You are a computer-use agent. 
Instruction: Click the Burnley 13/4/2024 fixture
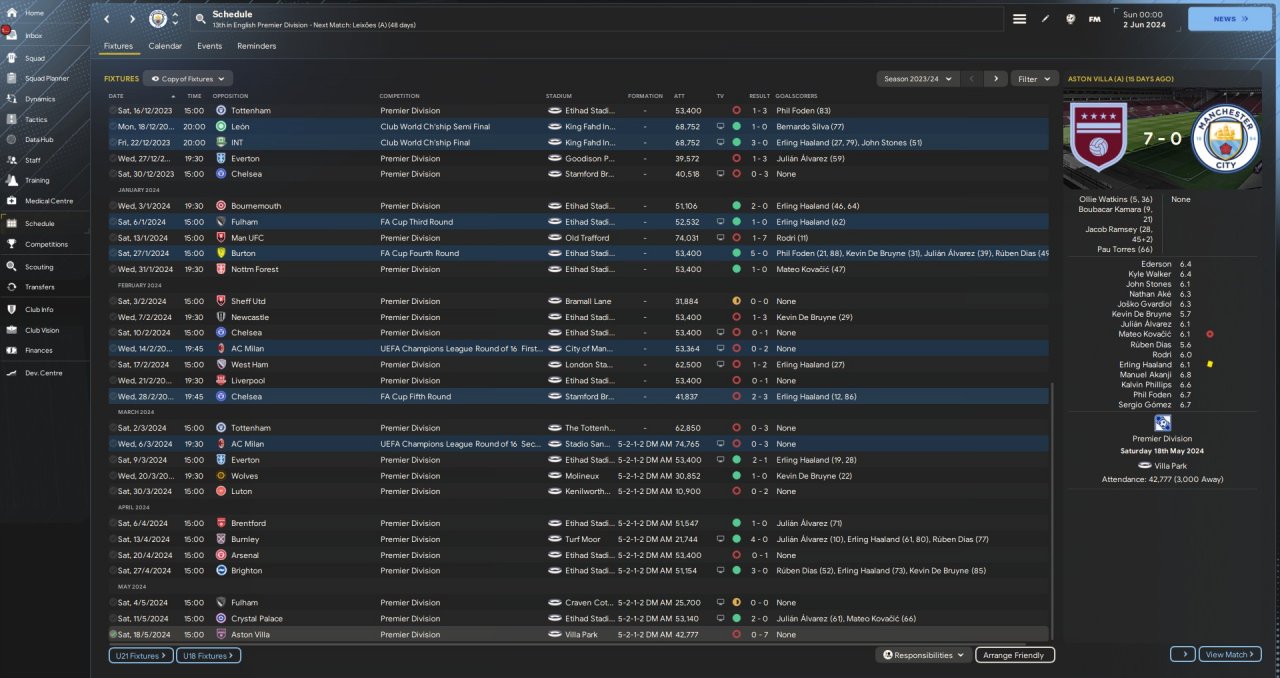coord(578,539)
